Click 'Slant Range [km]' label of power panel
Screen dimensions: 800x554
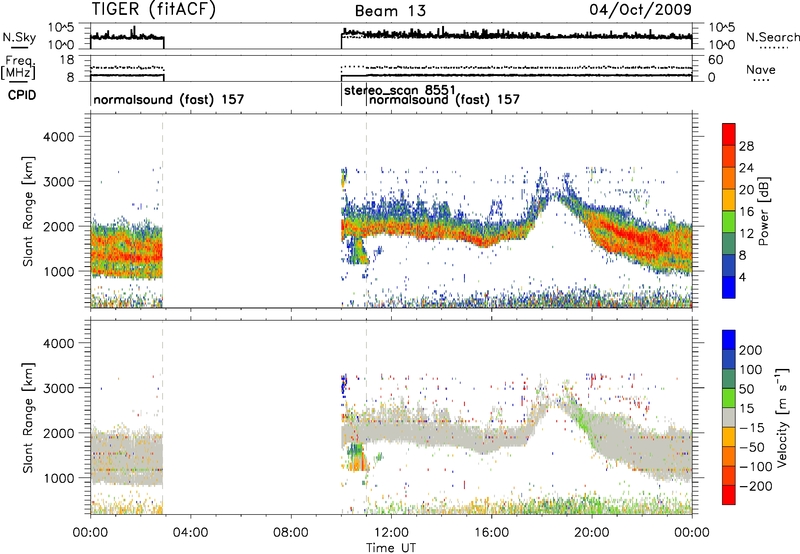point(28,211)
